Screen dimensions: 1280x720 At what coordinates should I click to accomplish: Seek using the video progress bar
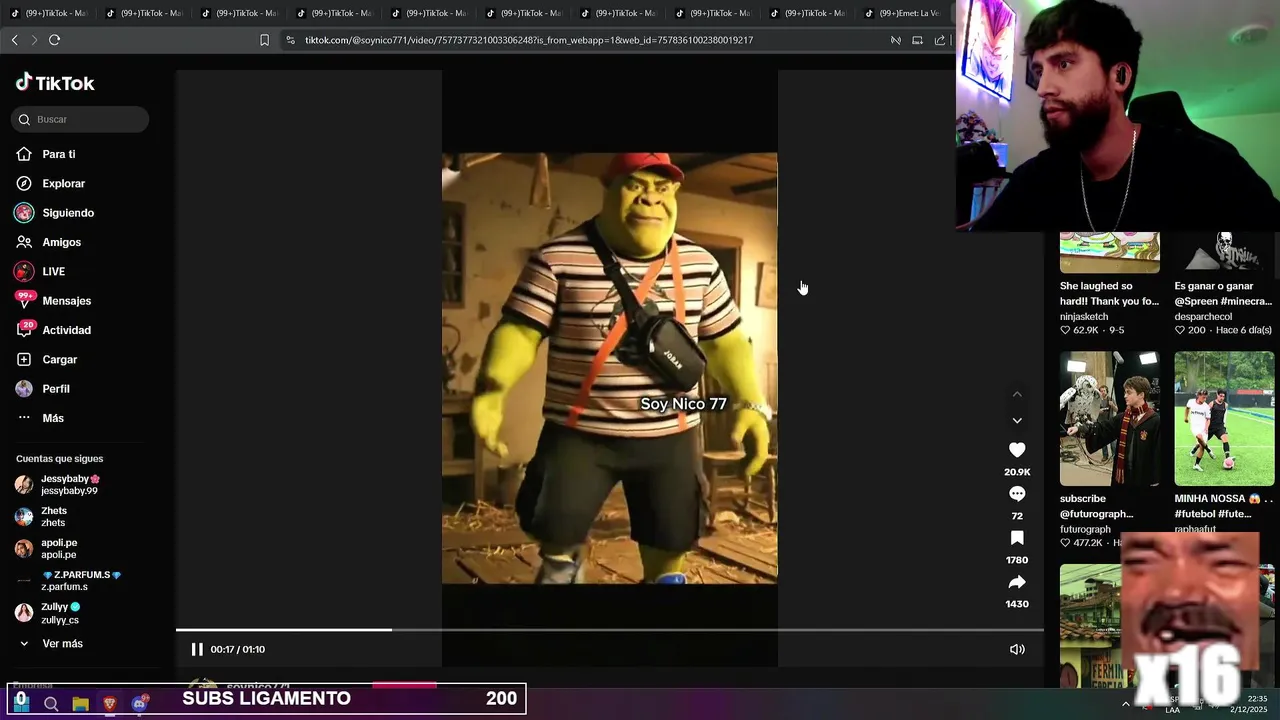(609, 630)
